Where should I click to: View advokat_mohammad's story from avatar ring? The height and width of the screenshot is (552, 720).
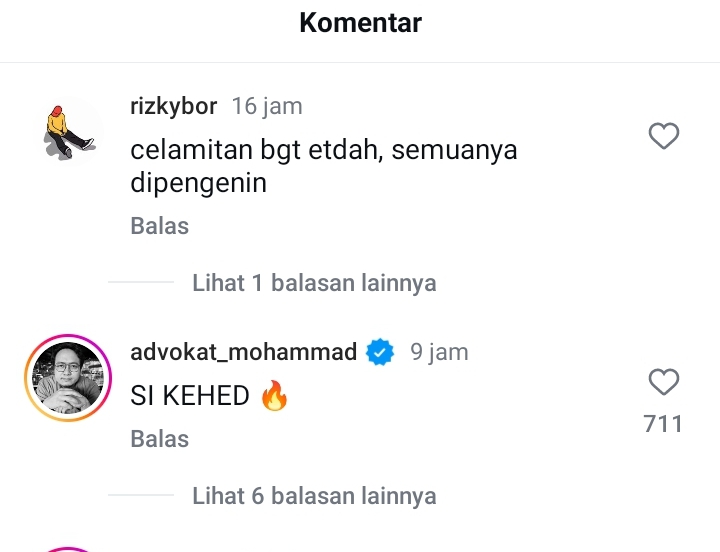tap(68, 377)
